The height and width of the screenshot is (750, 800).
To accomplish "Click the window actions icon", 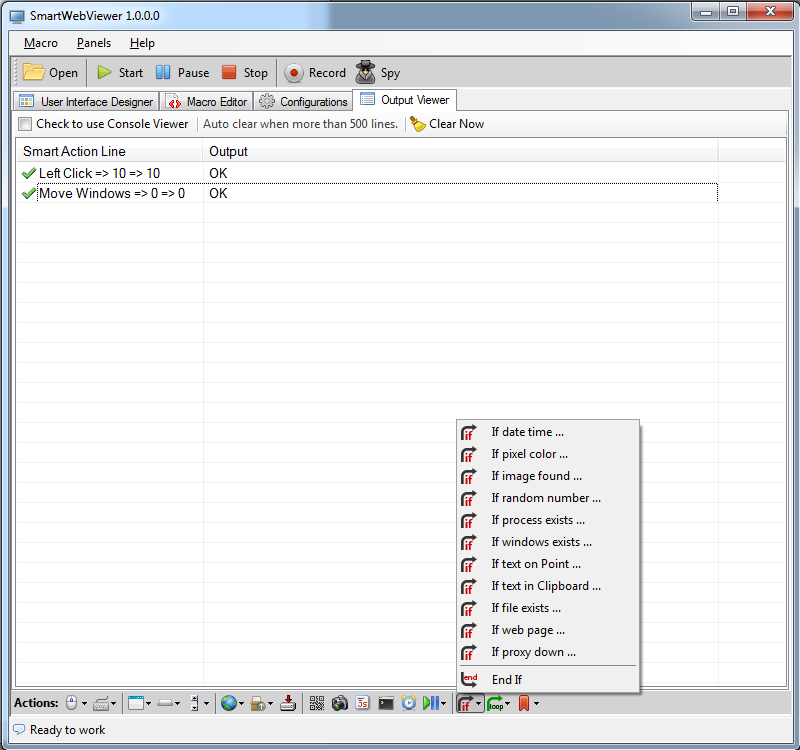I will point(136,704).
